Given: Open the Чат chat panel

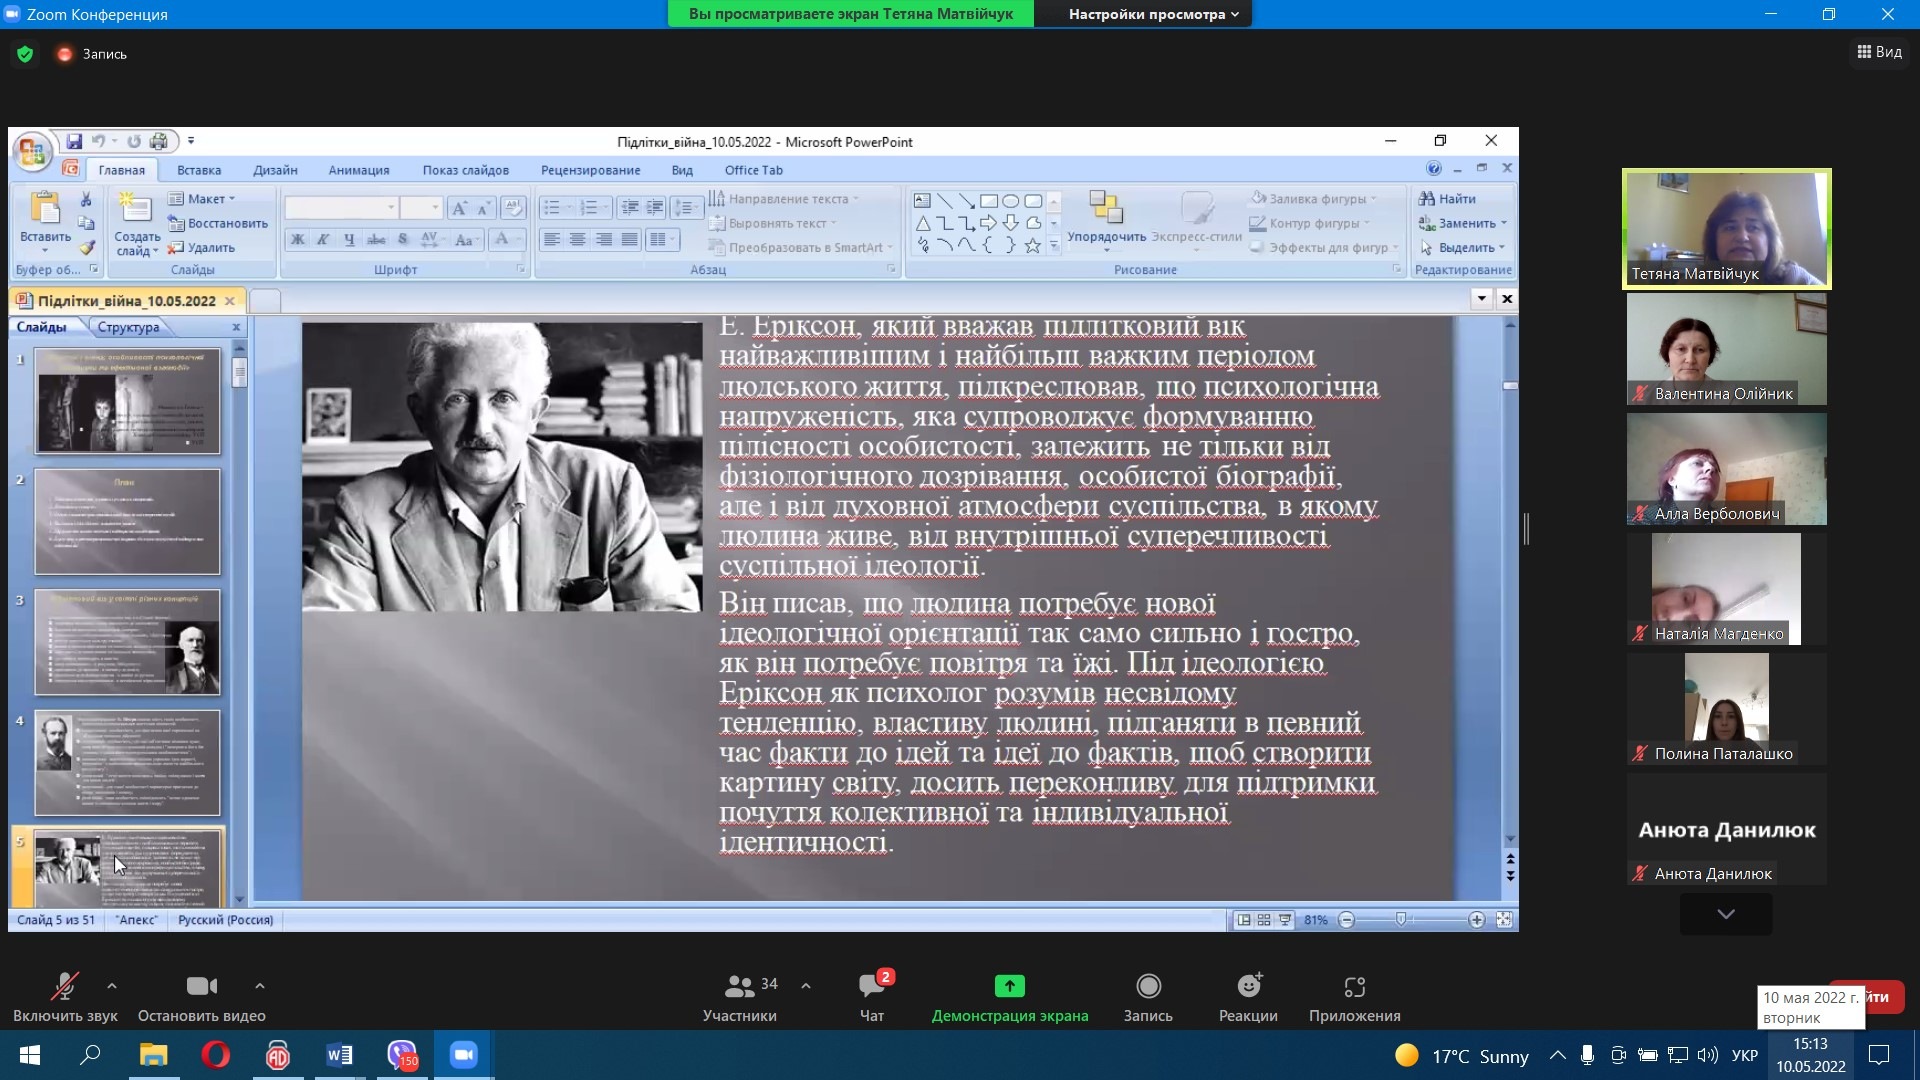Looking at the screenshot, I should [x=871, y=986].
